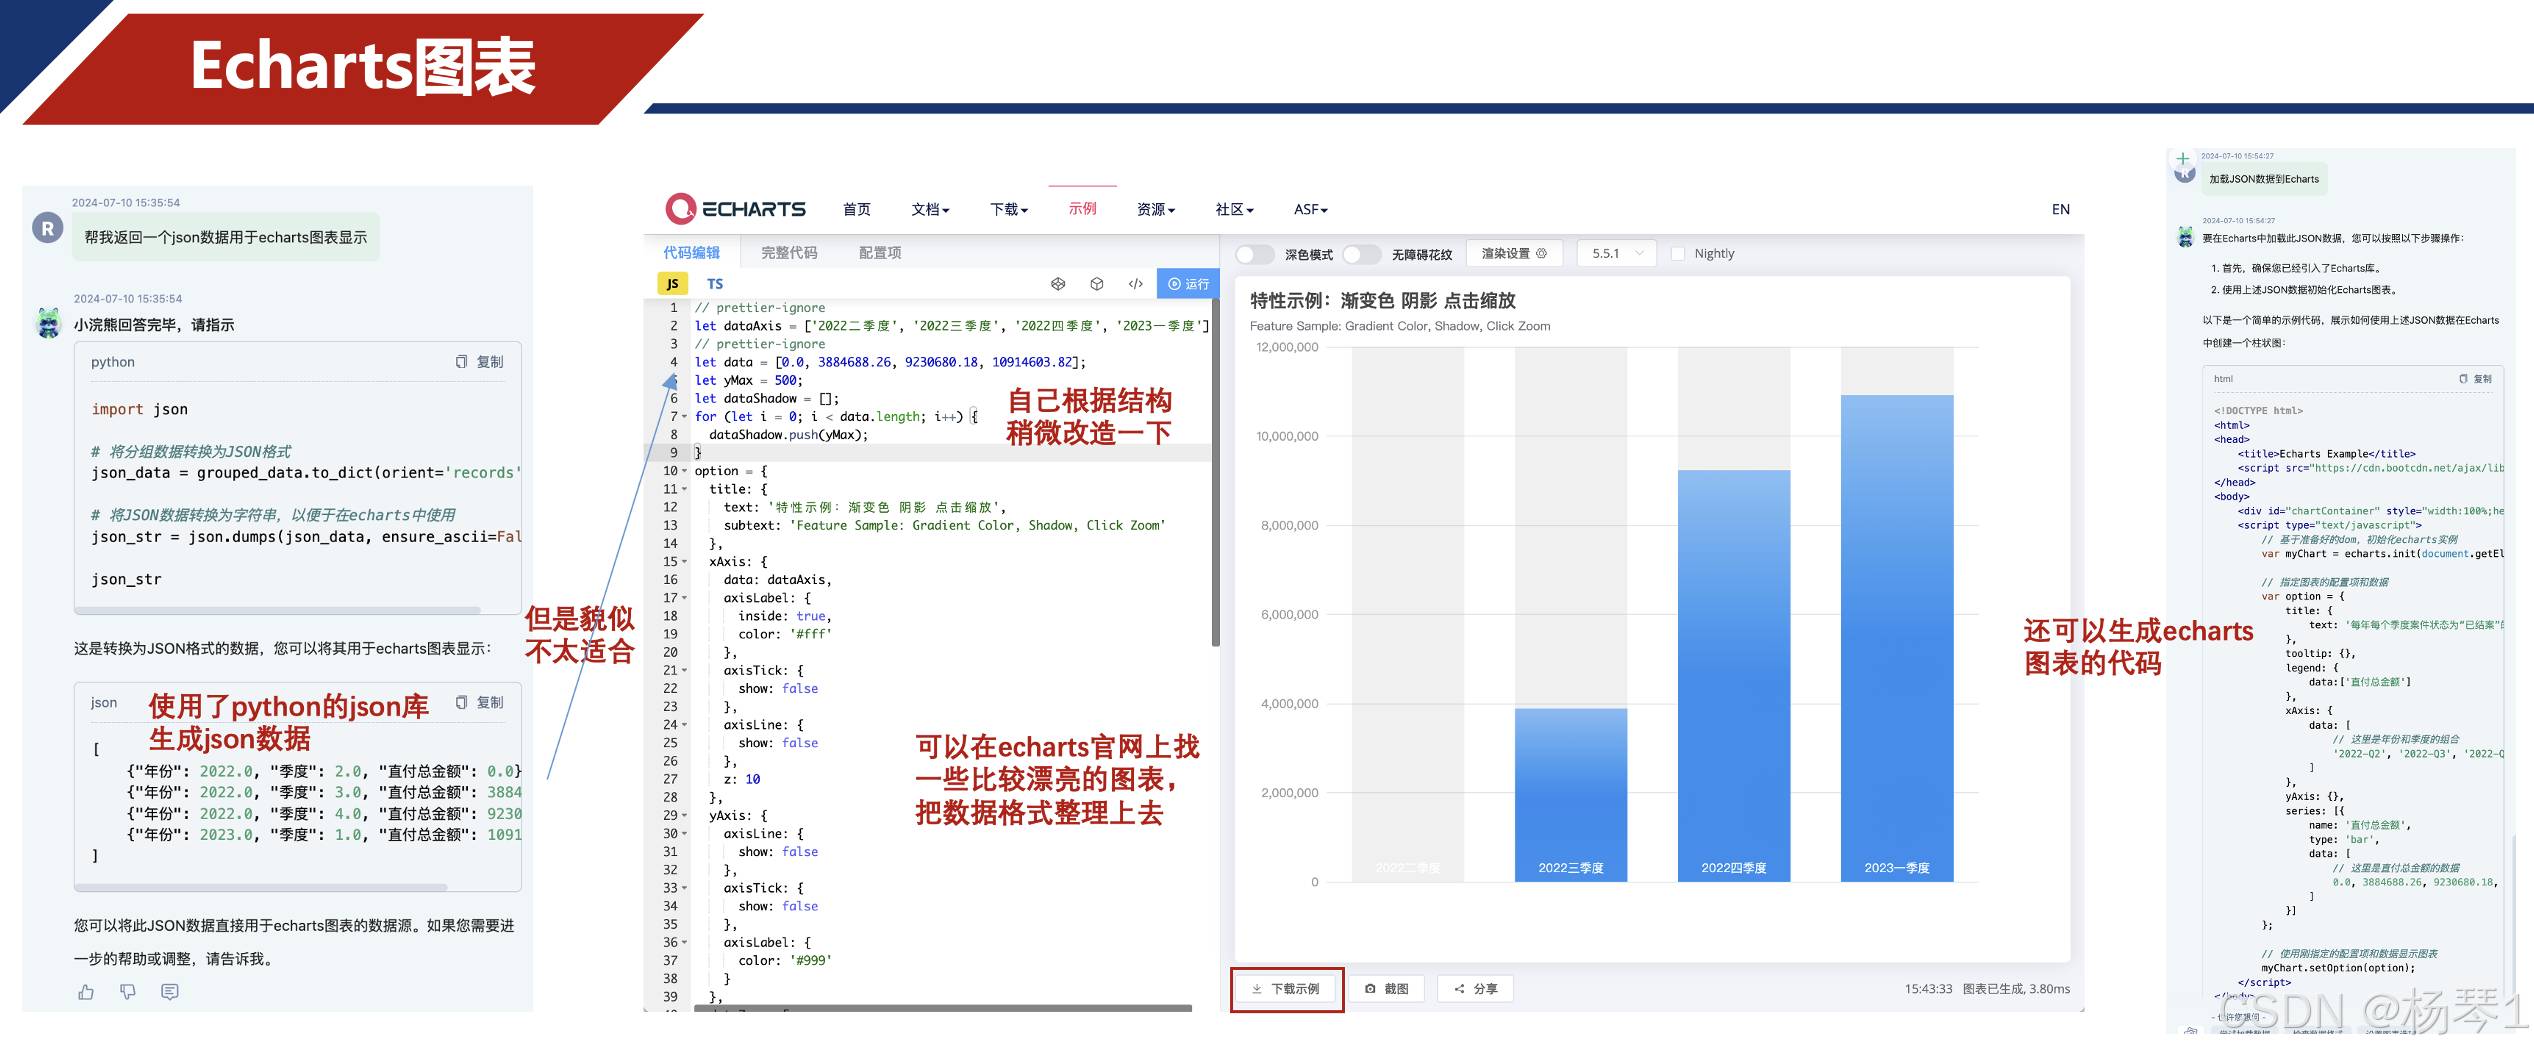Check the Nightly checkbox
This screenshot has width=2534, height=1052.
[1678, 254]
